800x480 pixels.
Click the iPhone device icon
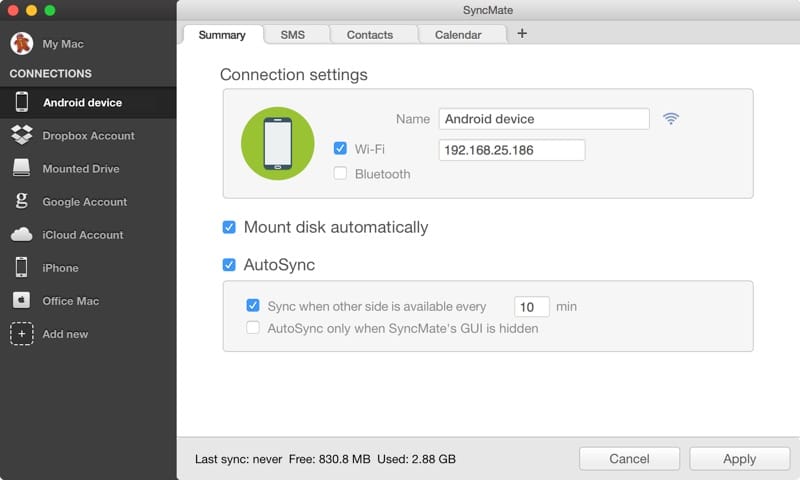click(21, 267)
